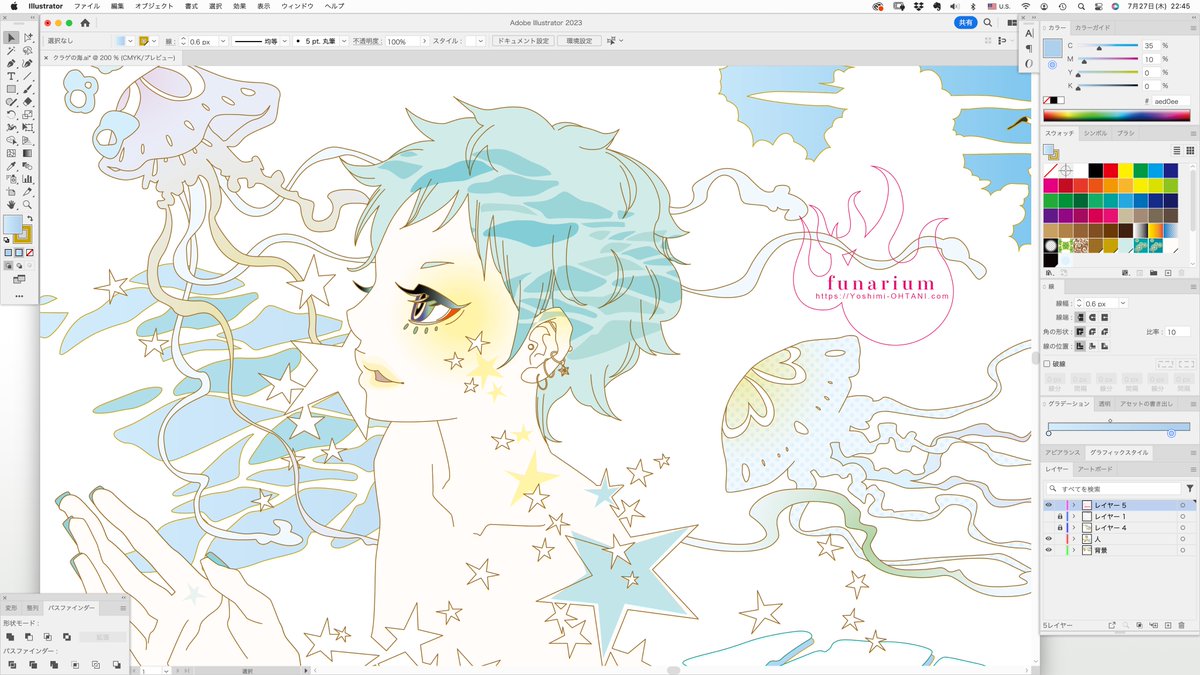Open 均等 stroke profile dropdown
This screenshot has height=675, width=1200.
(x=285, y=41)
